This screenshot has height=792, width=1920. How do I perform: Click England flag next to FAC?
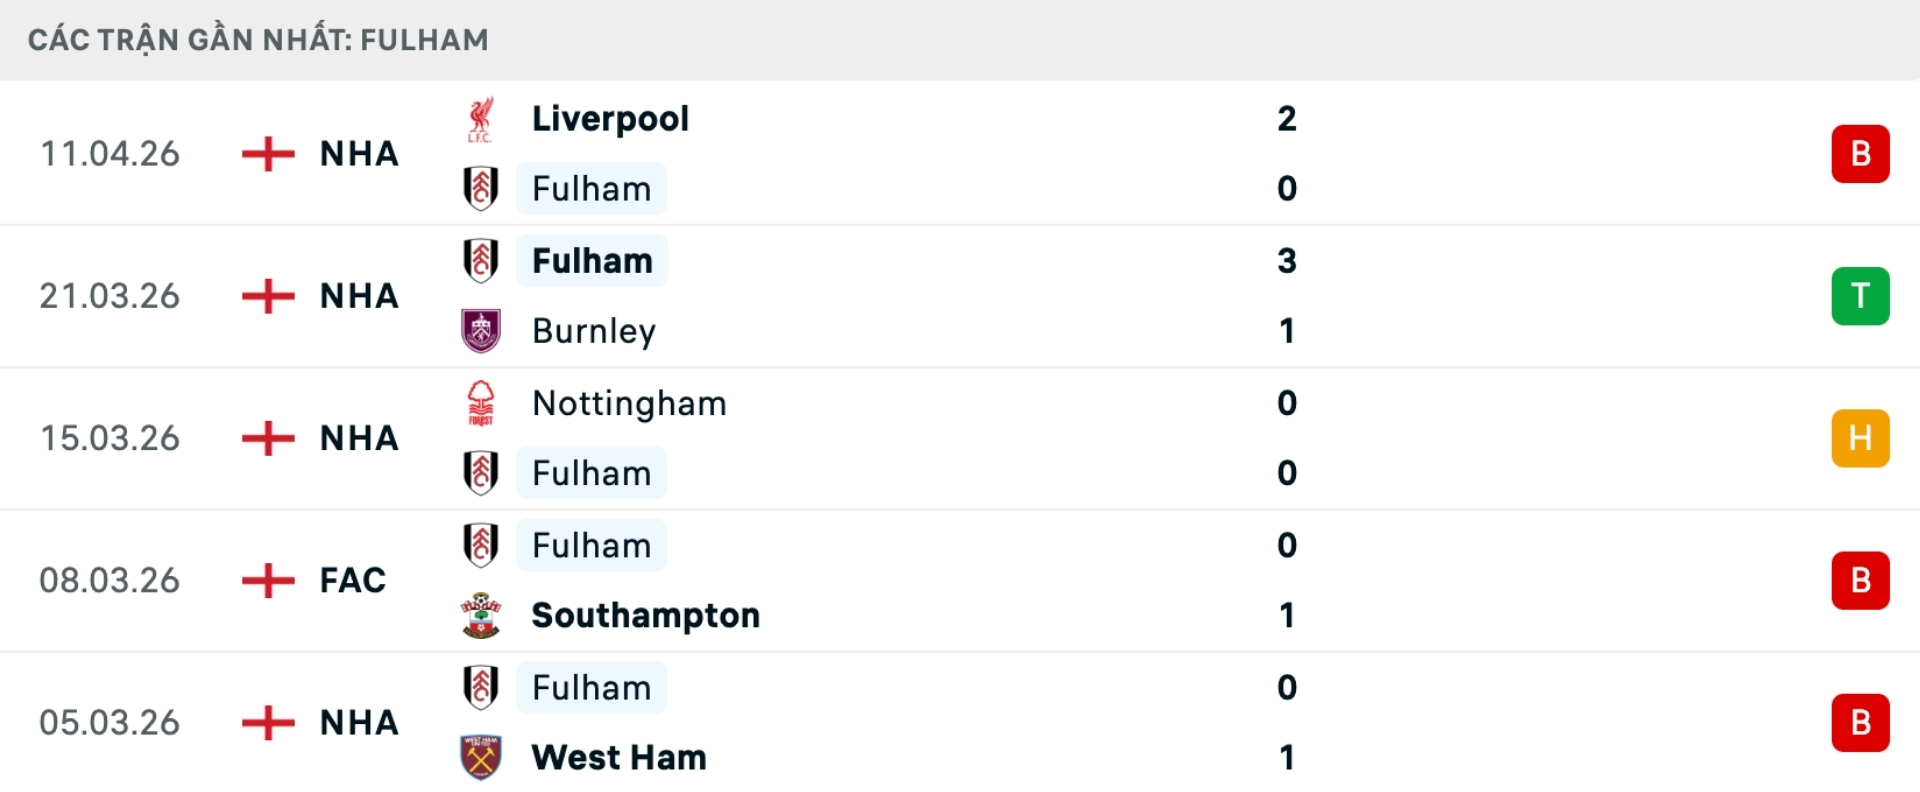(268, 580)
